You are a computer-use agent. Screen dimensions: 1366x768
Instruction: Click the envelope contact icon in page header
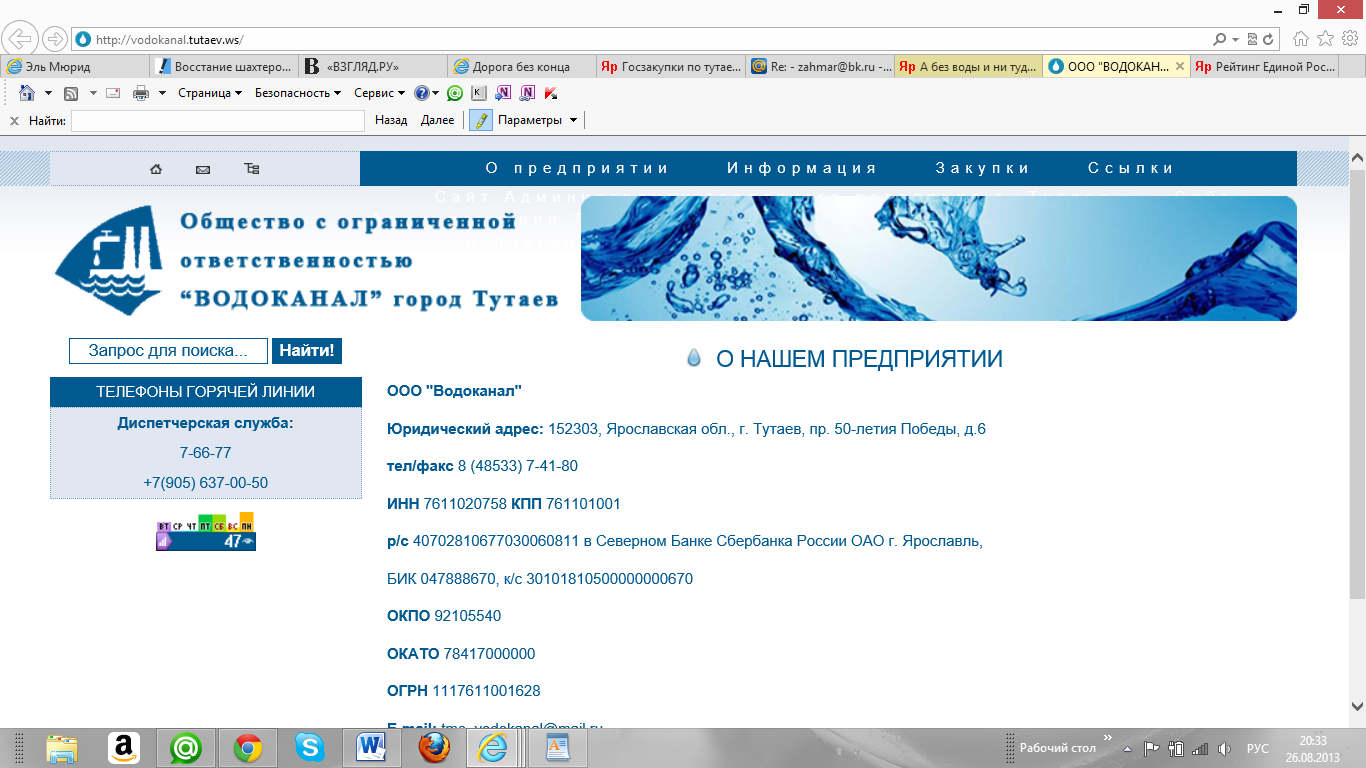pos(203,170)
